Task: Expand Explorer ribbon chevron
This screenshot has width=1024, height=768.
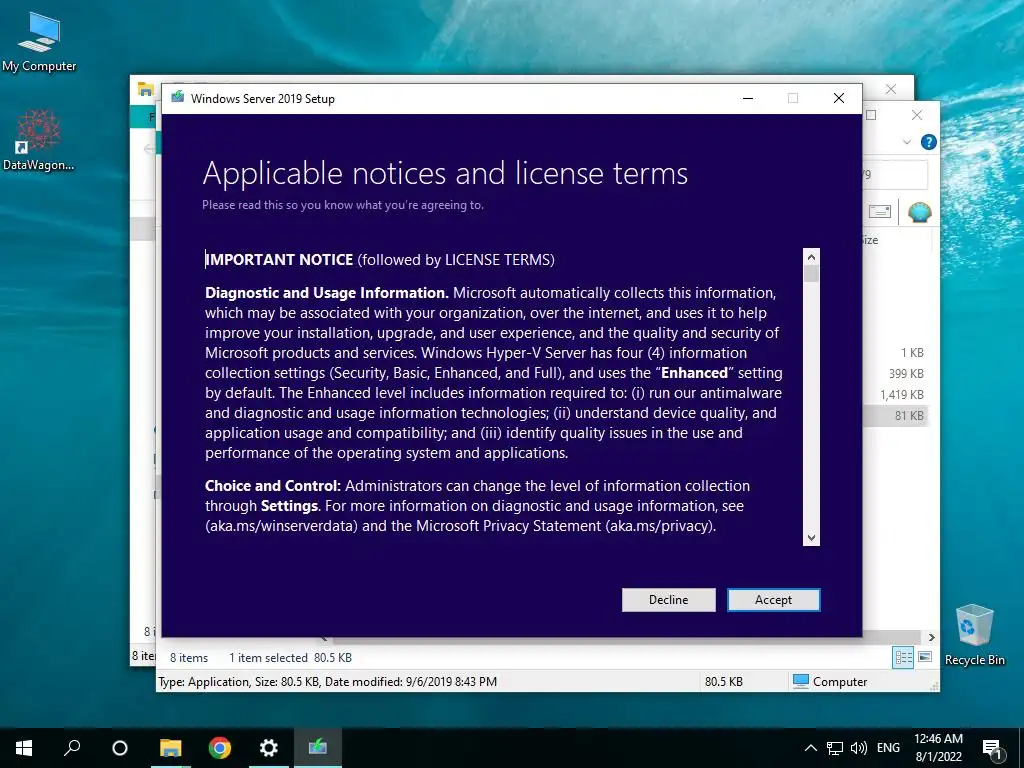Action: point(906,142)
